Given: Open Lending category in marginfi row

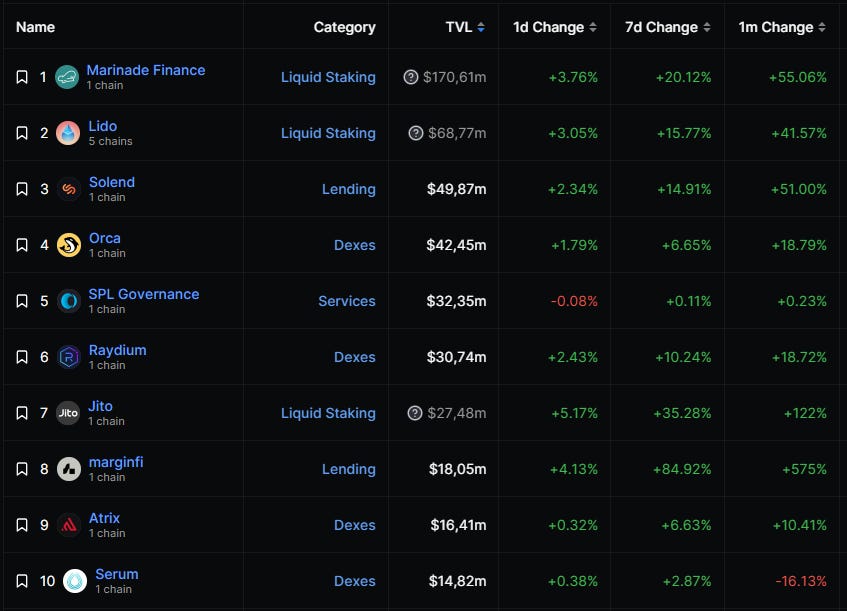Looking at the screenshot, I should click(x=348, y=469).
